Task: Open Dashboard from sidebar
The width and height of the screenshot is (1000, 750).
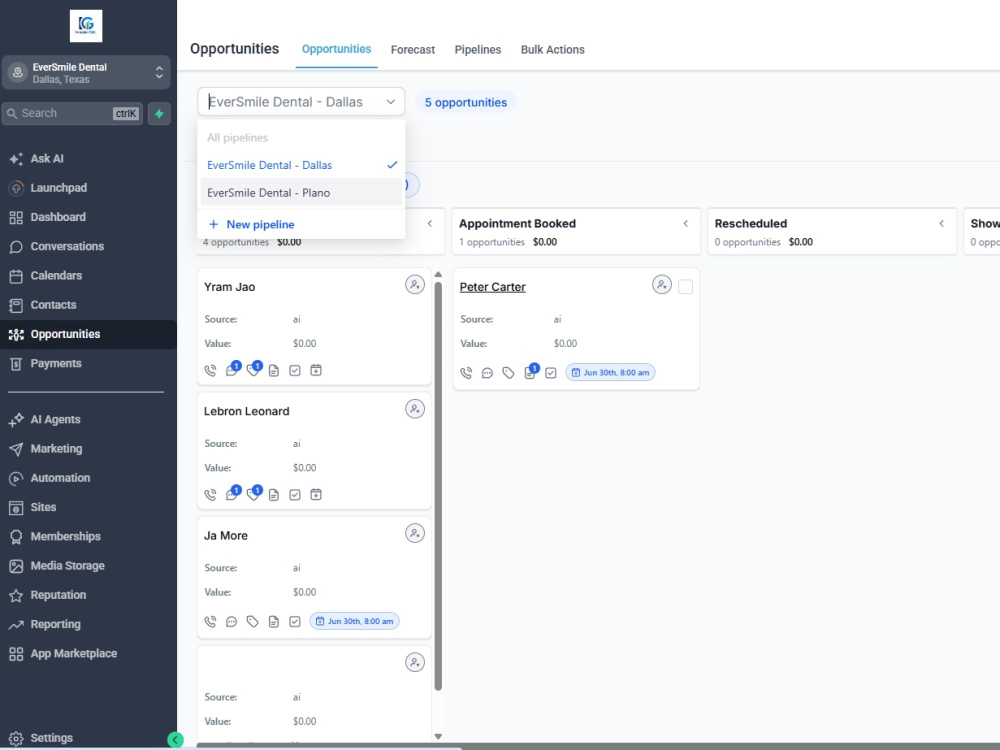Action: 57,217
